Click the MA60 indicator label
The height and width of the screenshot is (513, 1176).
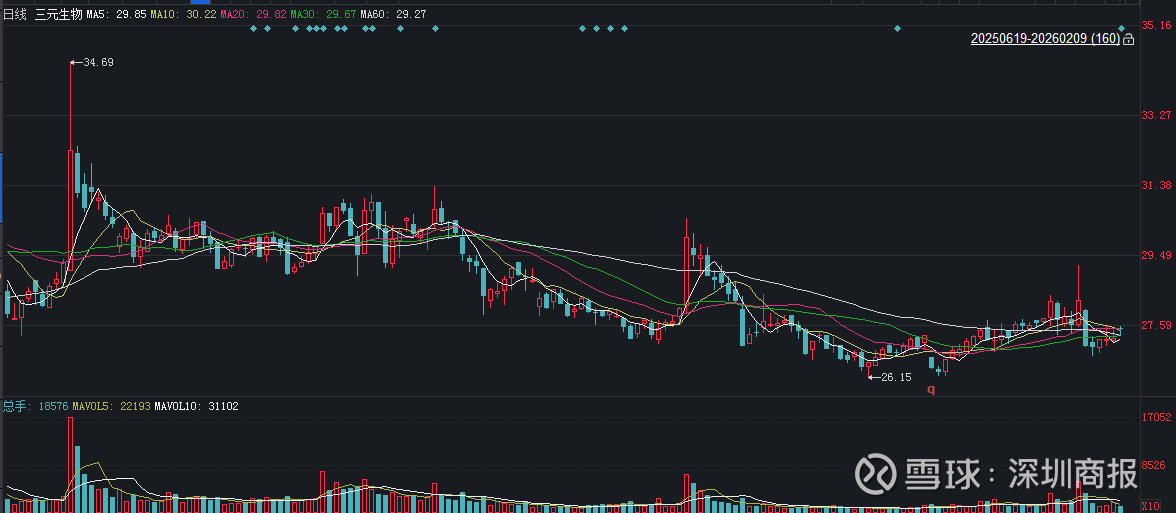click(392, 15)
